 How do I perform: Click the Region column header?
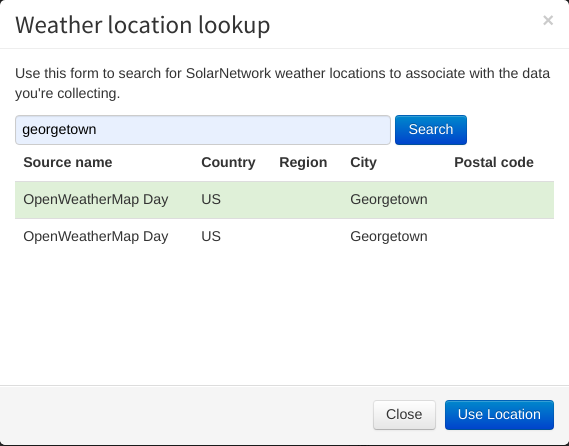point(303,162)
